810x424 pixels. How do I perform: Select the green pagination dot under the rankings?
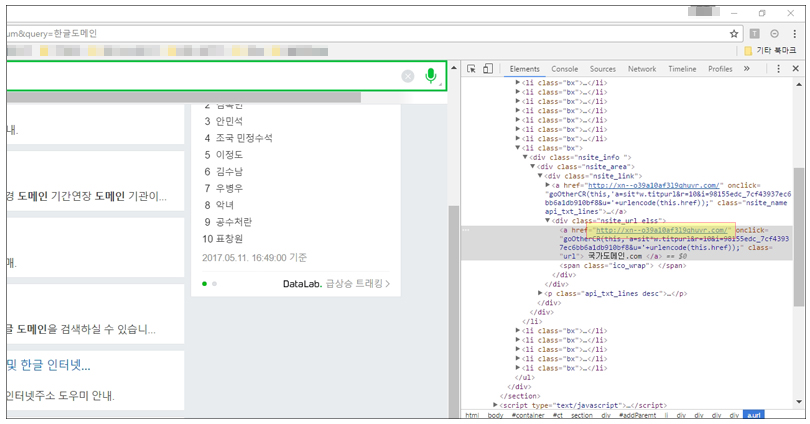tap(205, 284)
